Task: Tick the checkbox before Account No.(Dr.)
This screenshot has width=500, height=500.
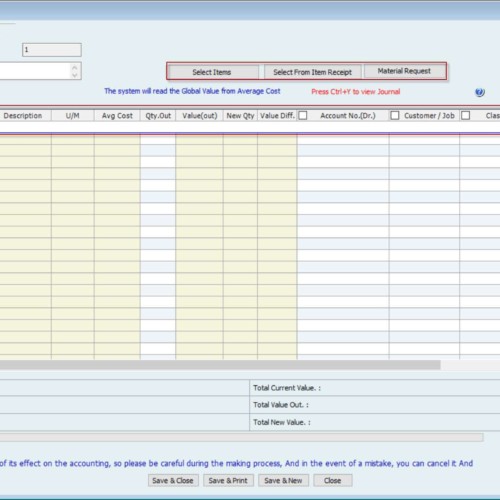Action: click(x=303, y=115)
